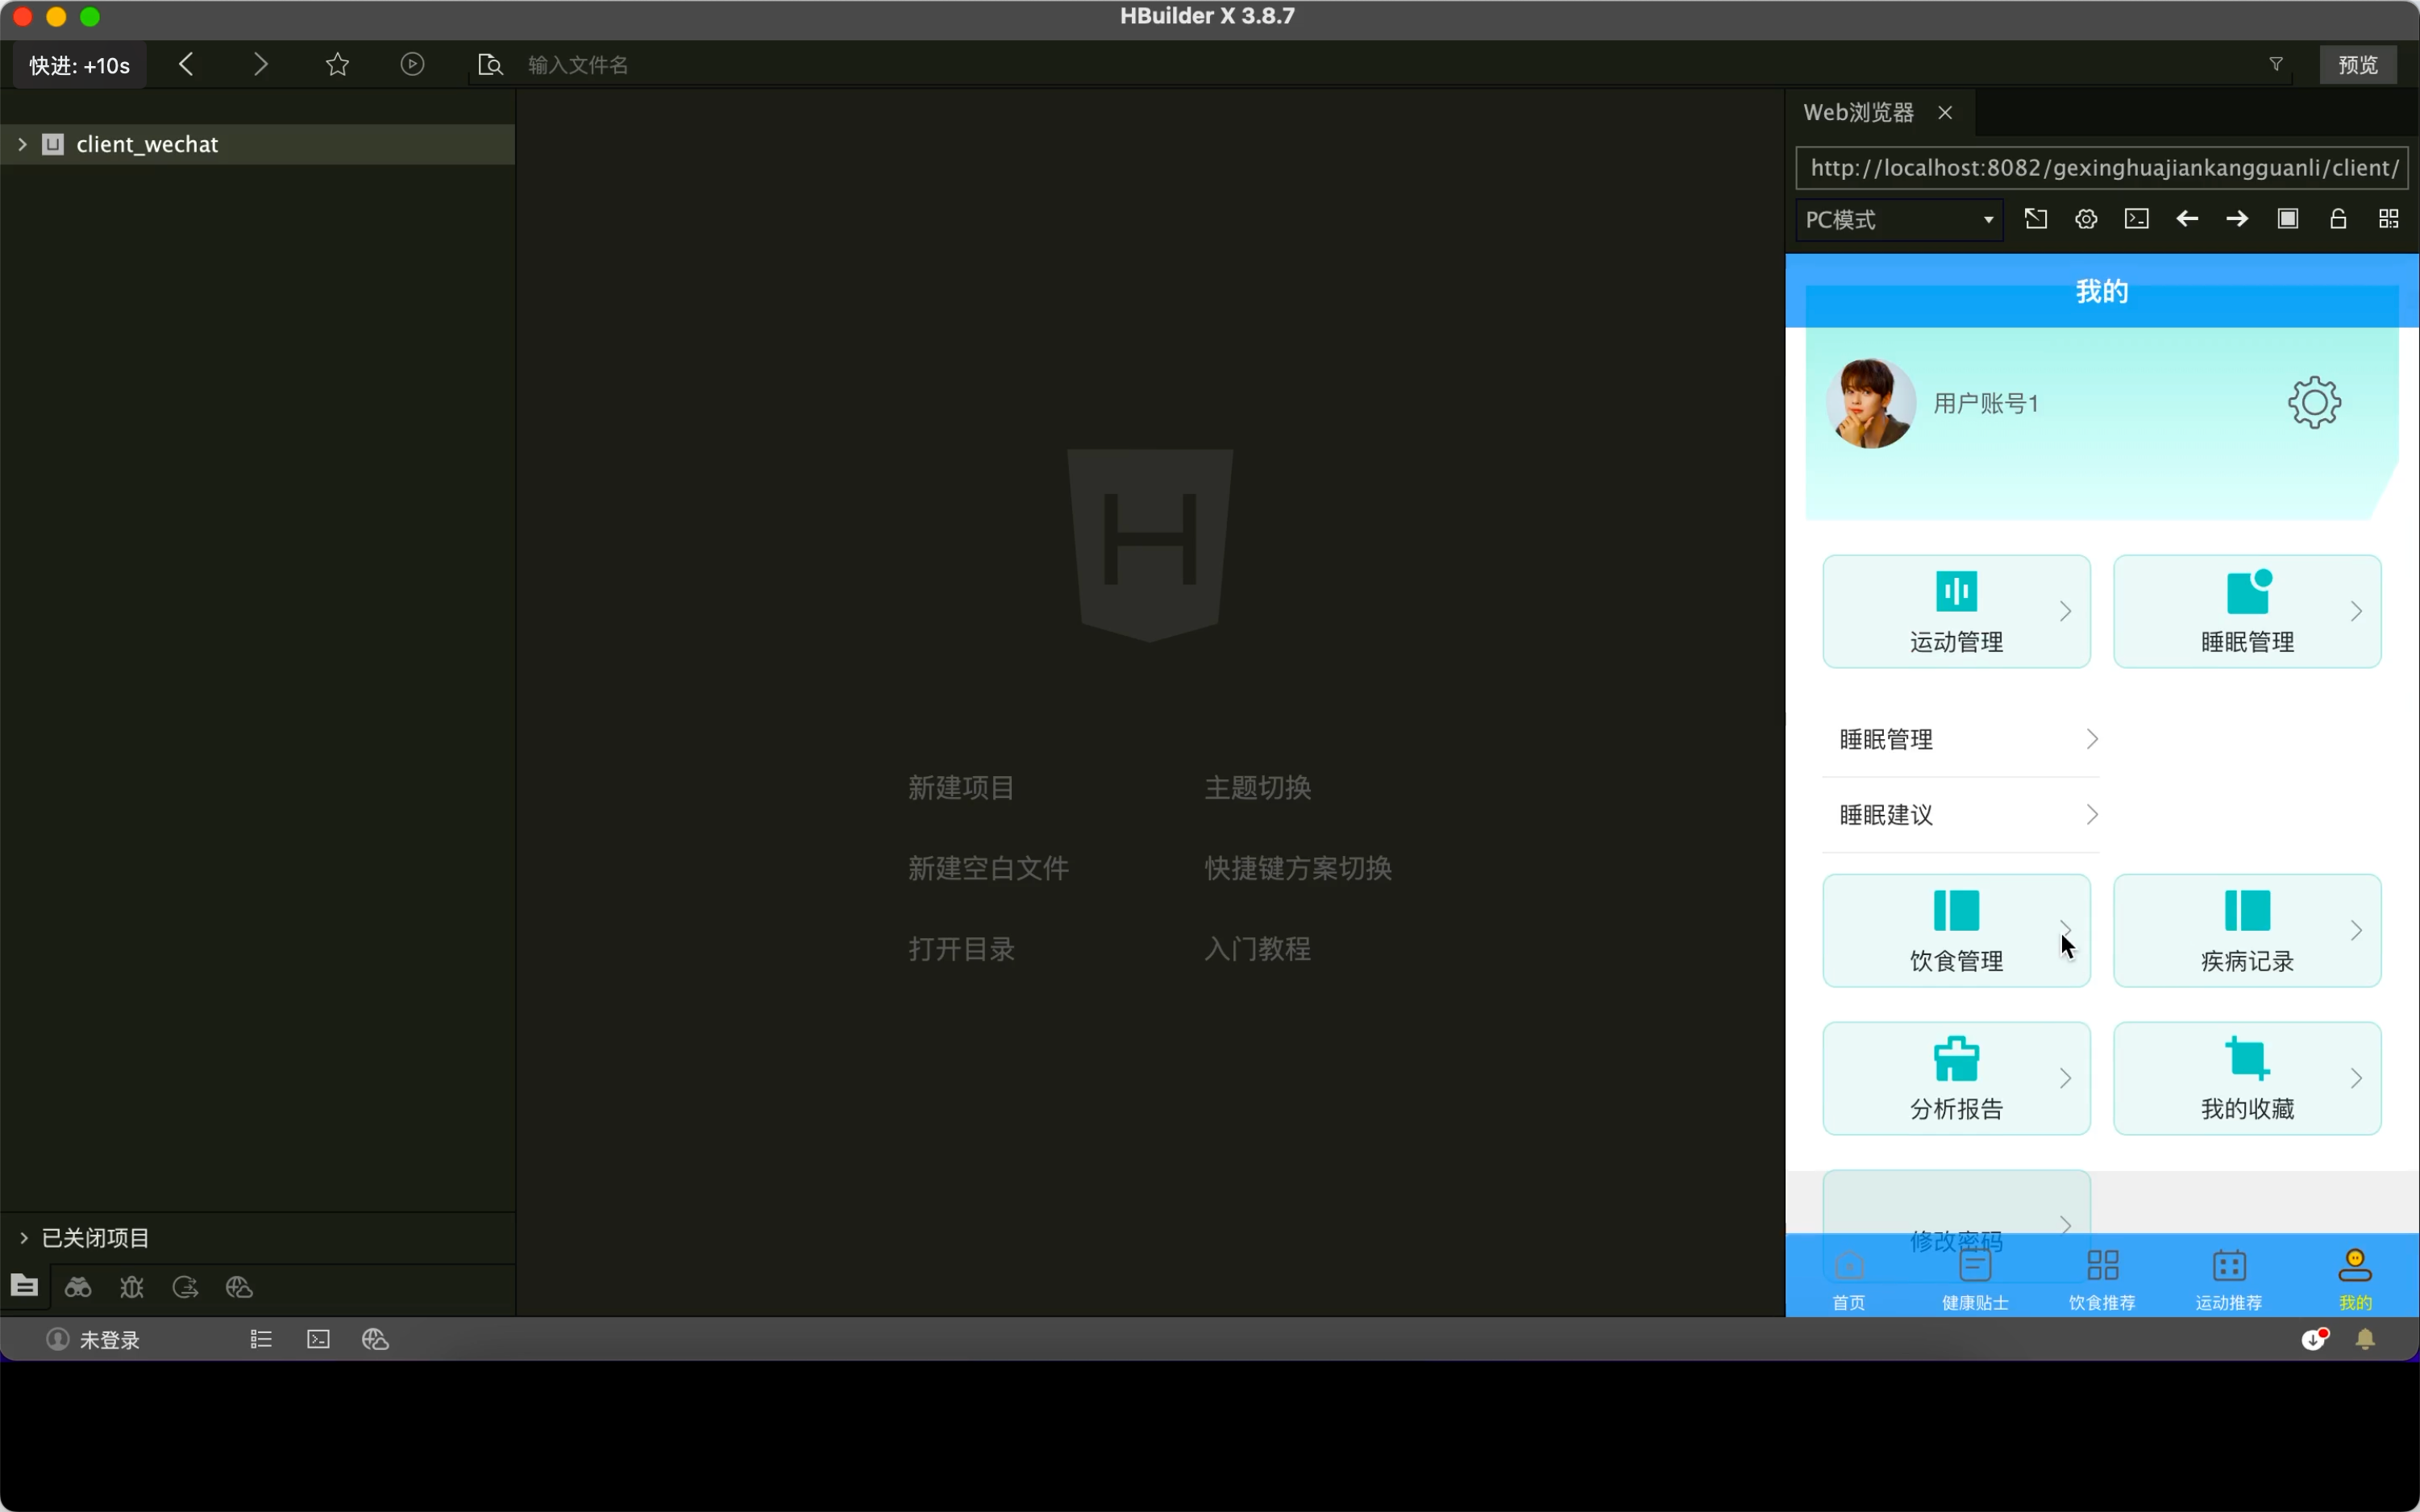Click the binoculars search icon in sidebar

[78, 1287]
